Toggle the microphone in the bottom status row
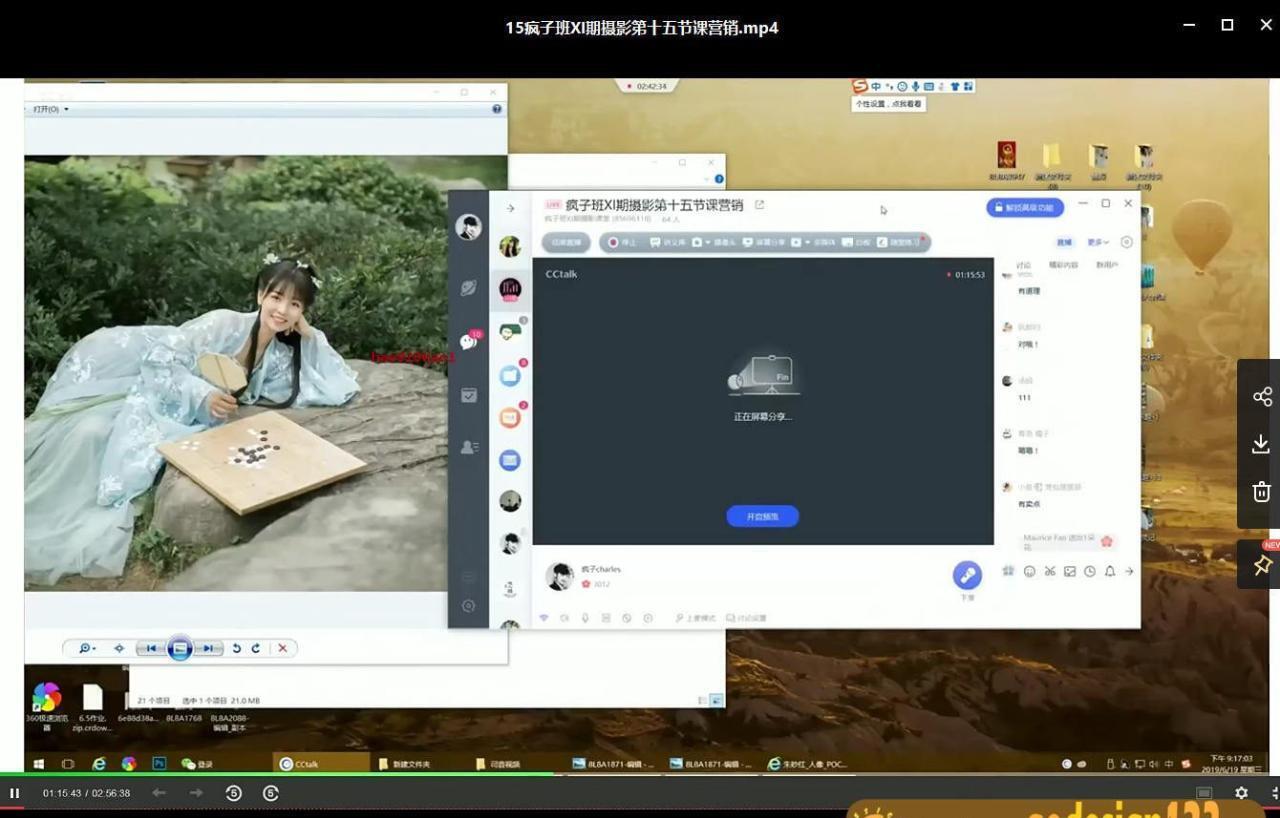 click(x=584, y=617)
